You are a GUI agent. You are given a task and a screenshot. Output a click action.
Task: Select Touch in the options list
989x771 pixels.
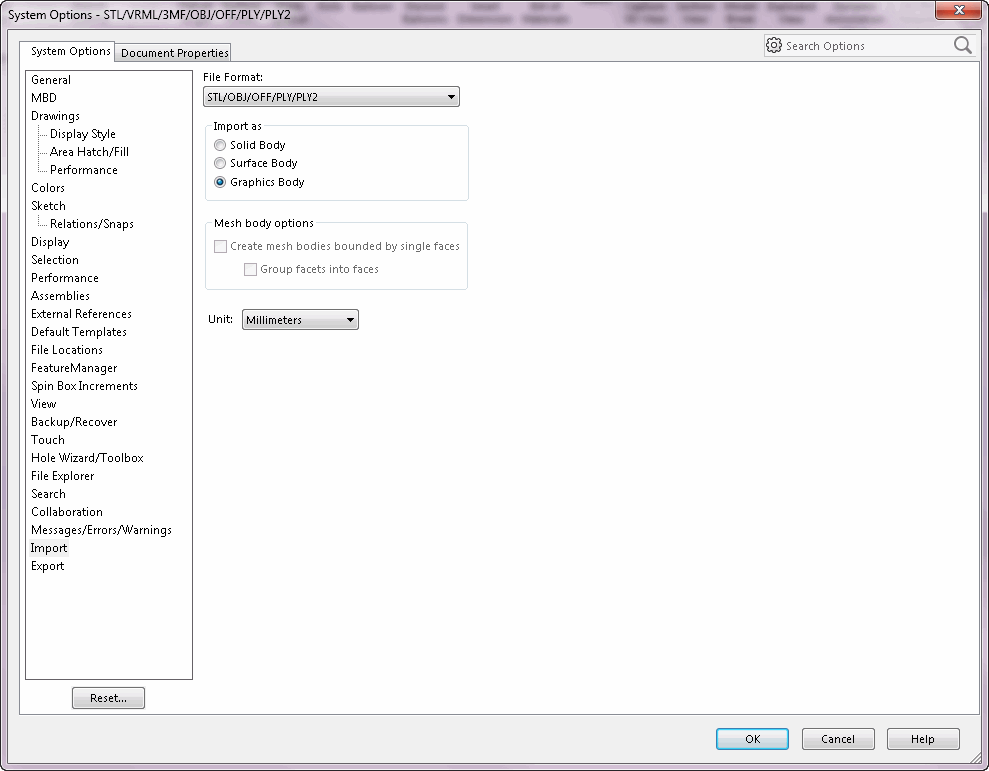click(48, 440)
